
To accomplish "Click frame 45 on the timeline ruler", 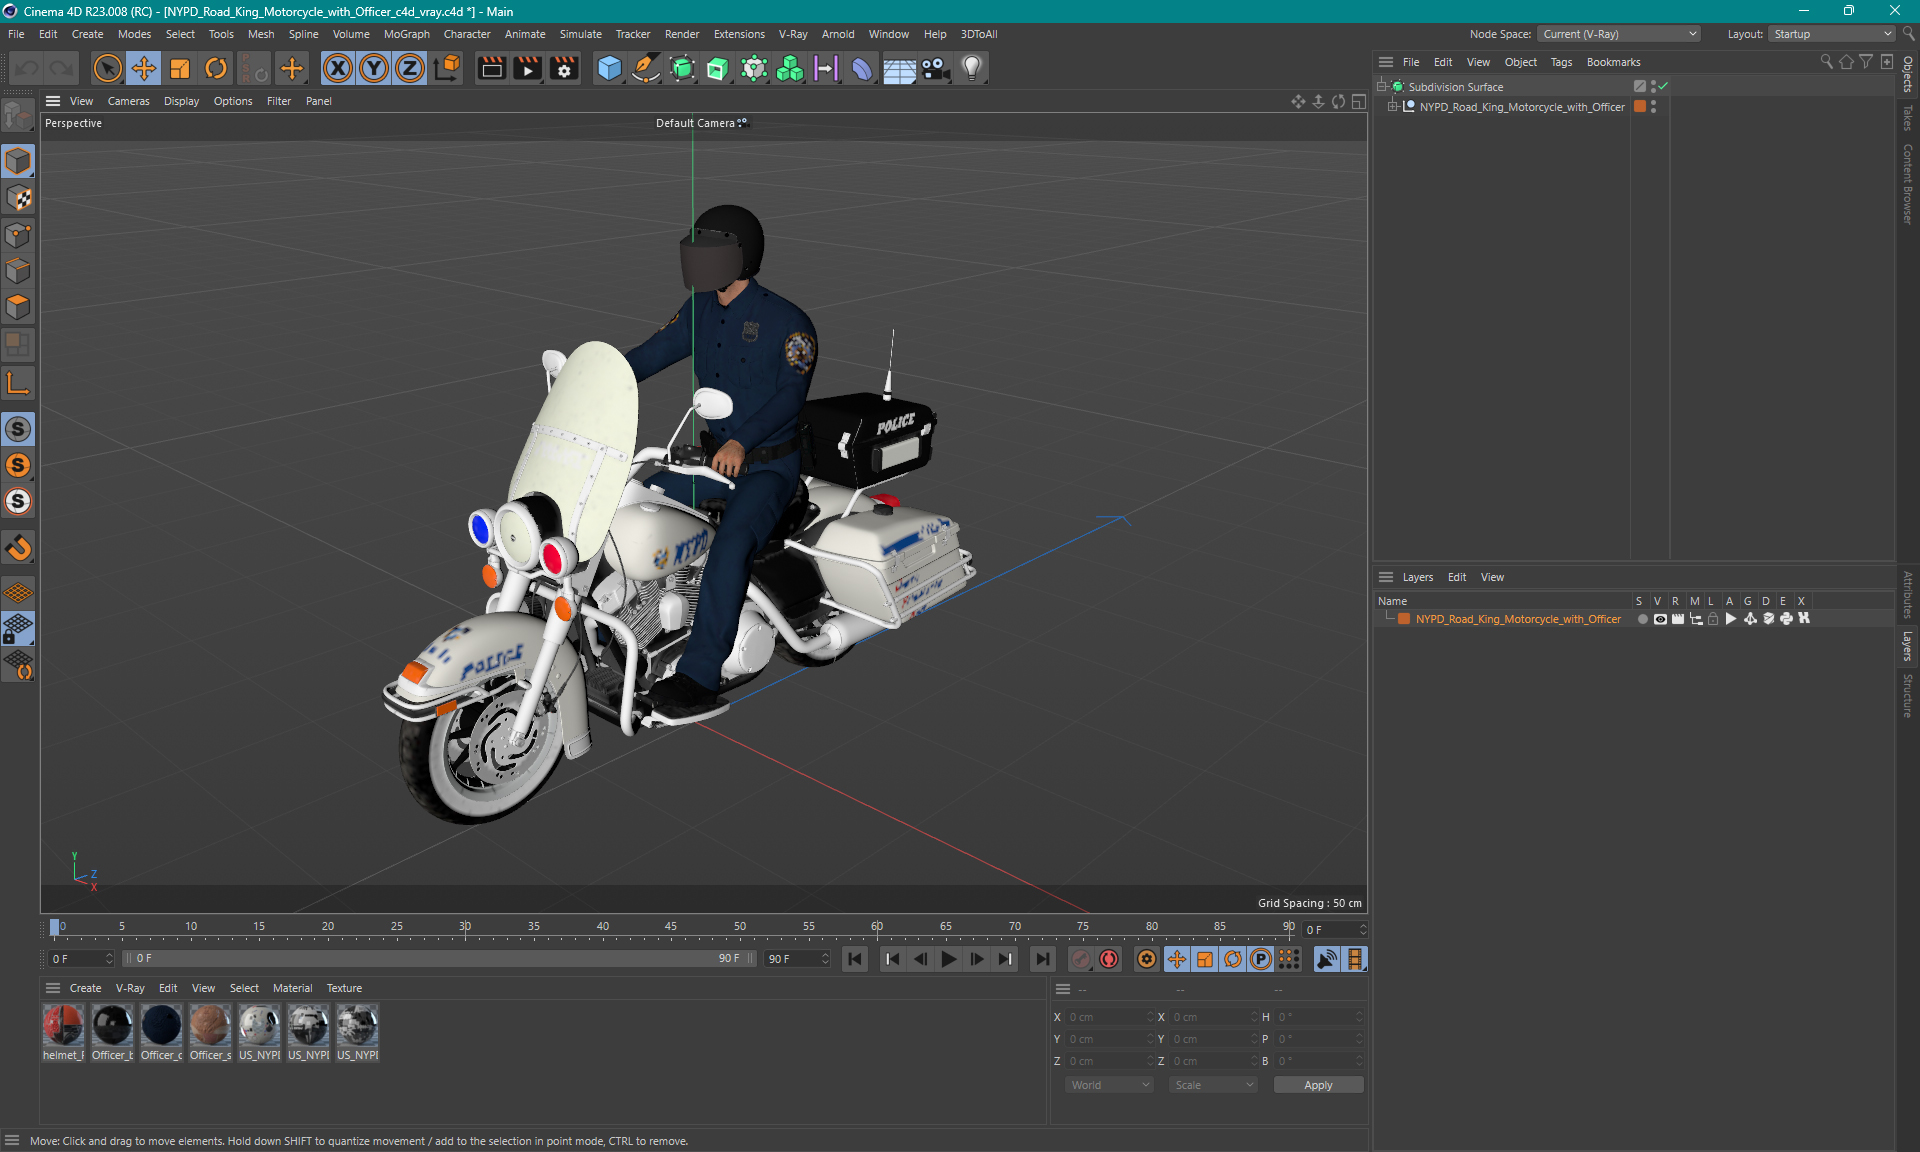I will coord(671,927).
